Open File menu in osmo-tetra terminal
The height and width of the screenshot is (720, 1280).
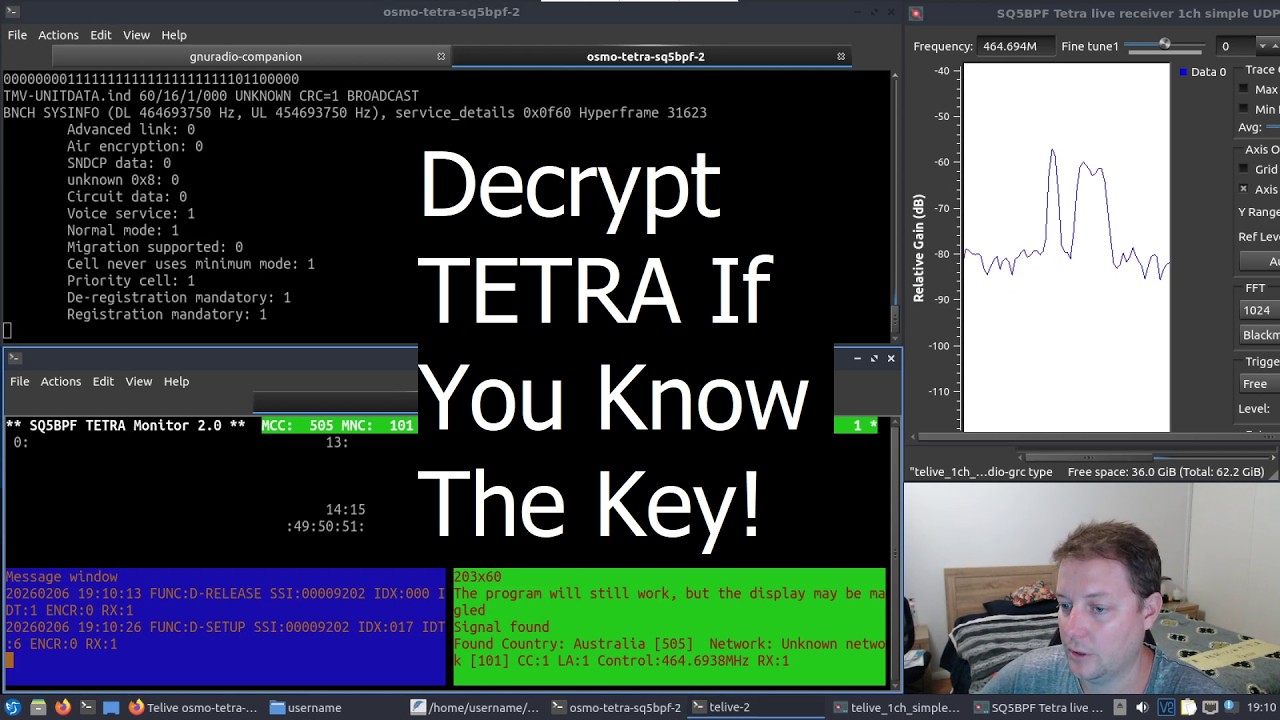17,35
